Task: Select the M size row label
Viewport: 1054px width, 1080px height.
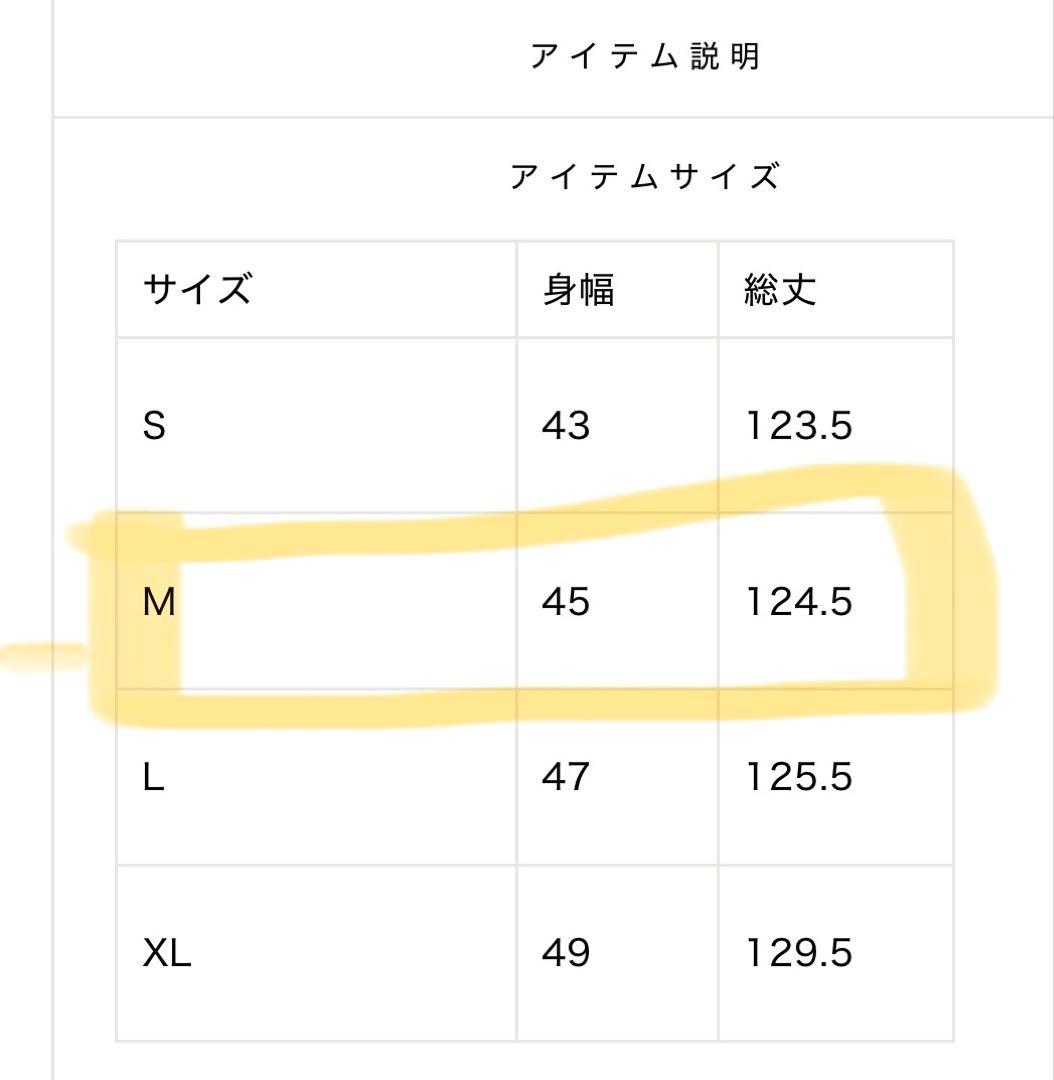Action: click(158, 602)
